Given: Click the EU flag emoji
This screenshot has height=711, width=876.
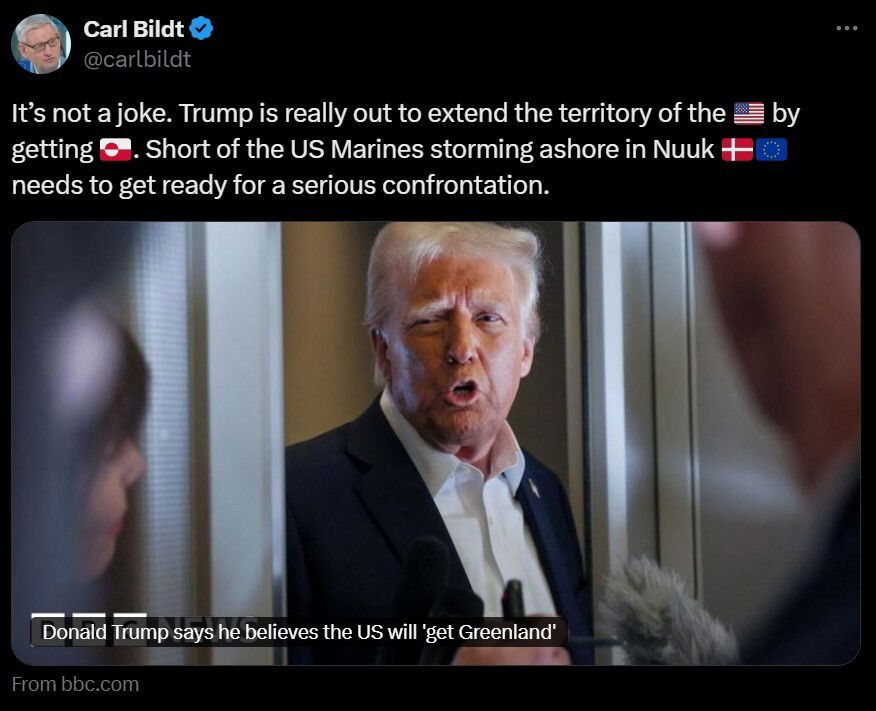Looking at the screenshot, I should [x=771, y=150].
